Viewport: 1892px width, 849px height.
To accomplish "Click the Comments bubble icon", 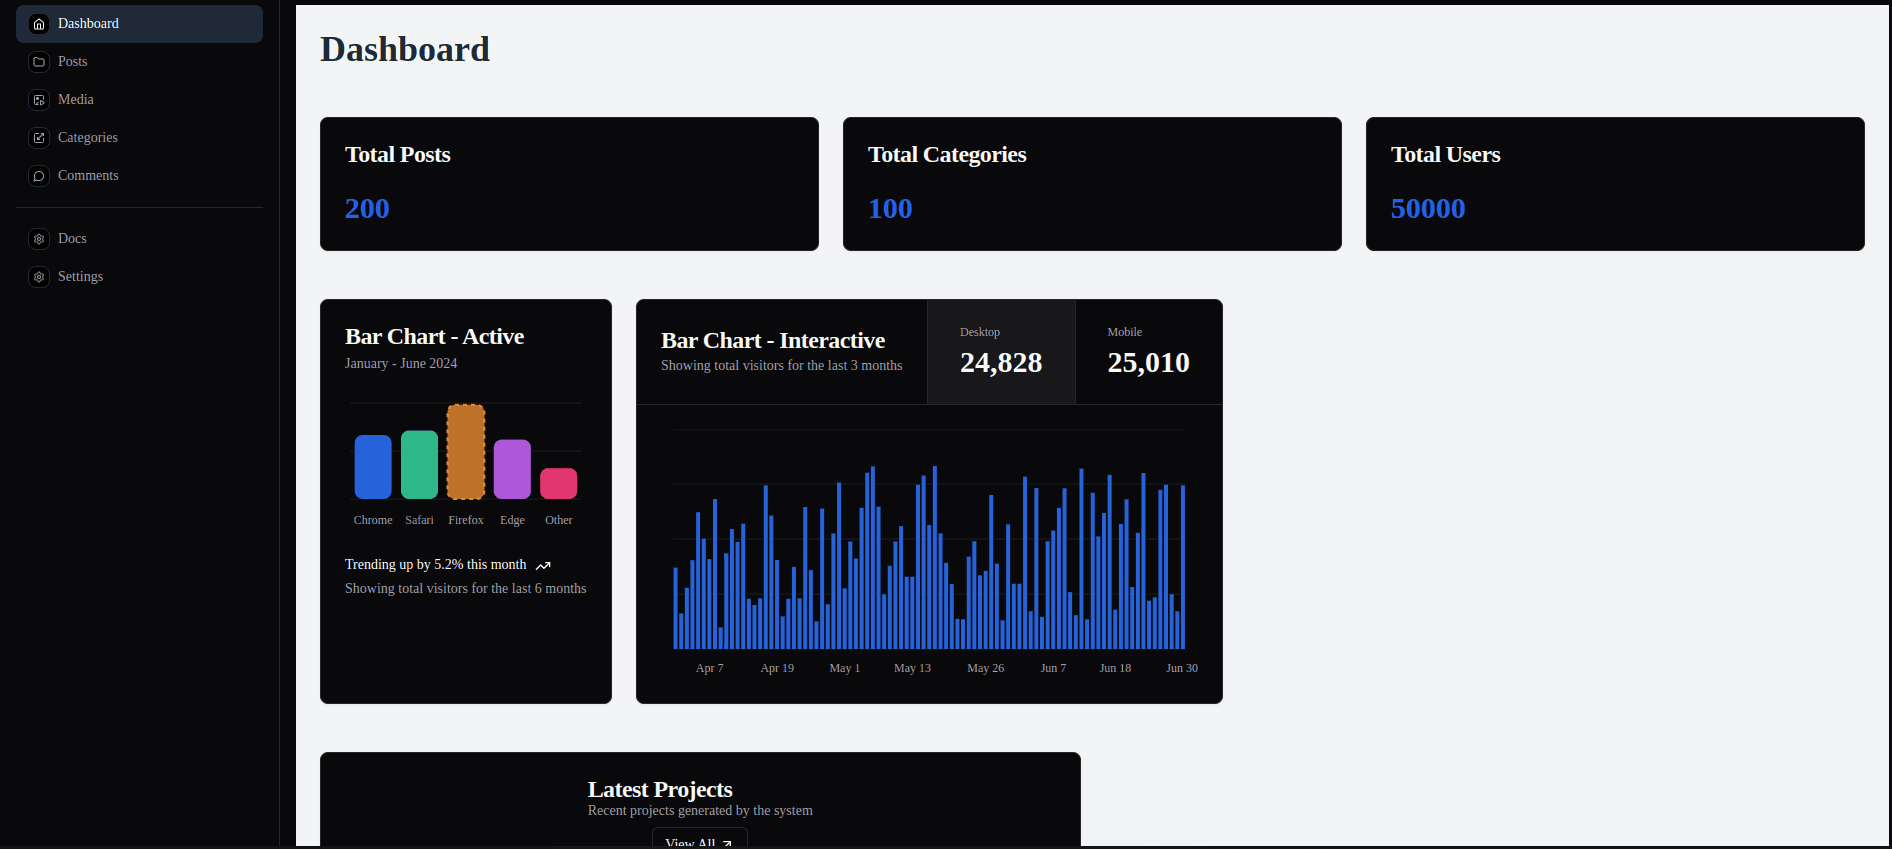I will 39,176.
